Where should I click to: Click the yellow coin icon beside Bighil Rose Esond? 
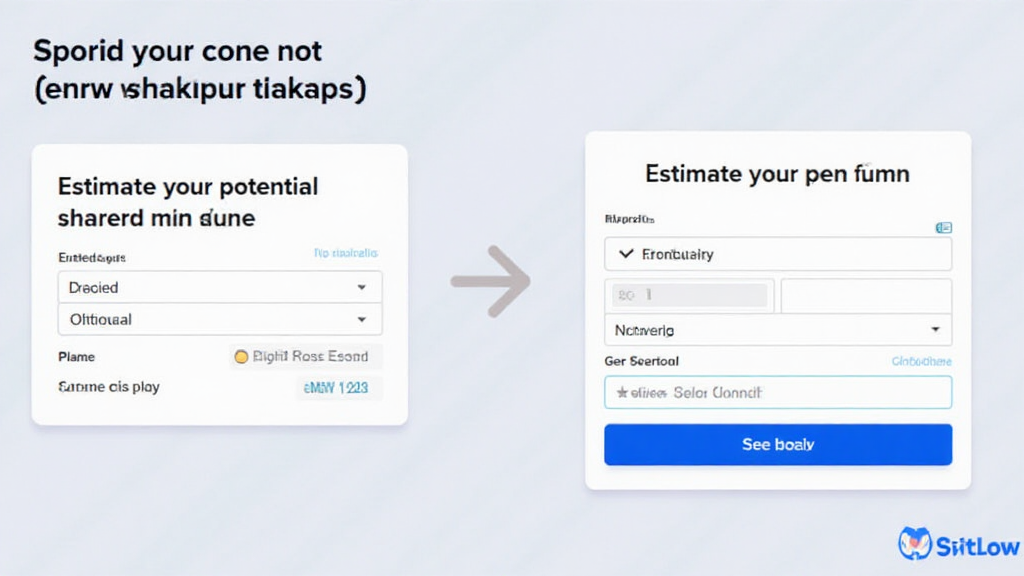pos(240,357)
